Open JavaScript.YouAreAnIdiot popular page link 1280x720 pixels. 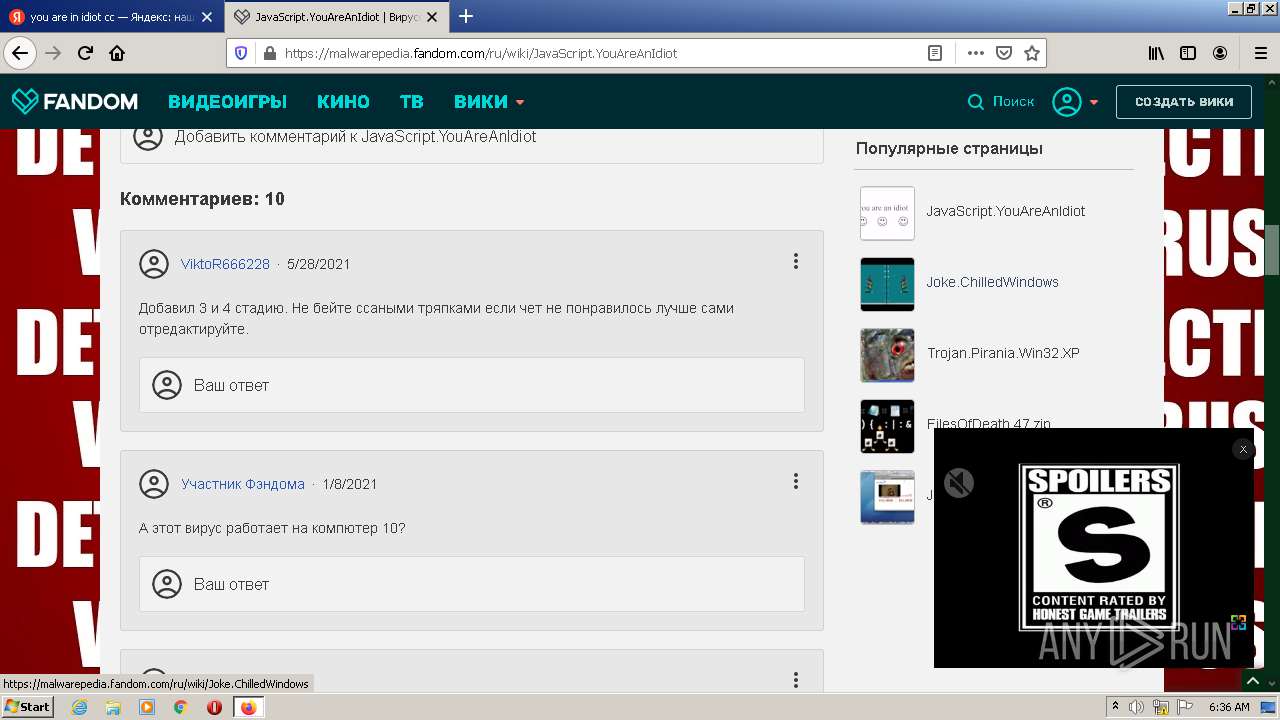pos(1005,211)
